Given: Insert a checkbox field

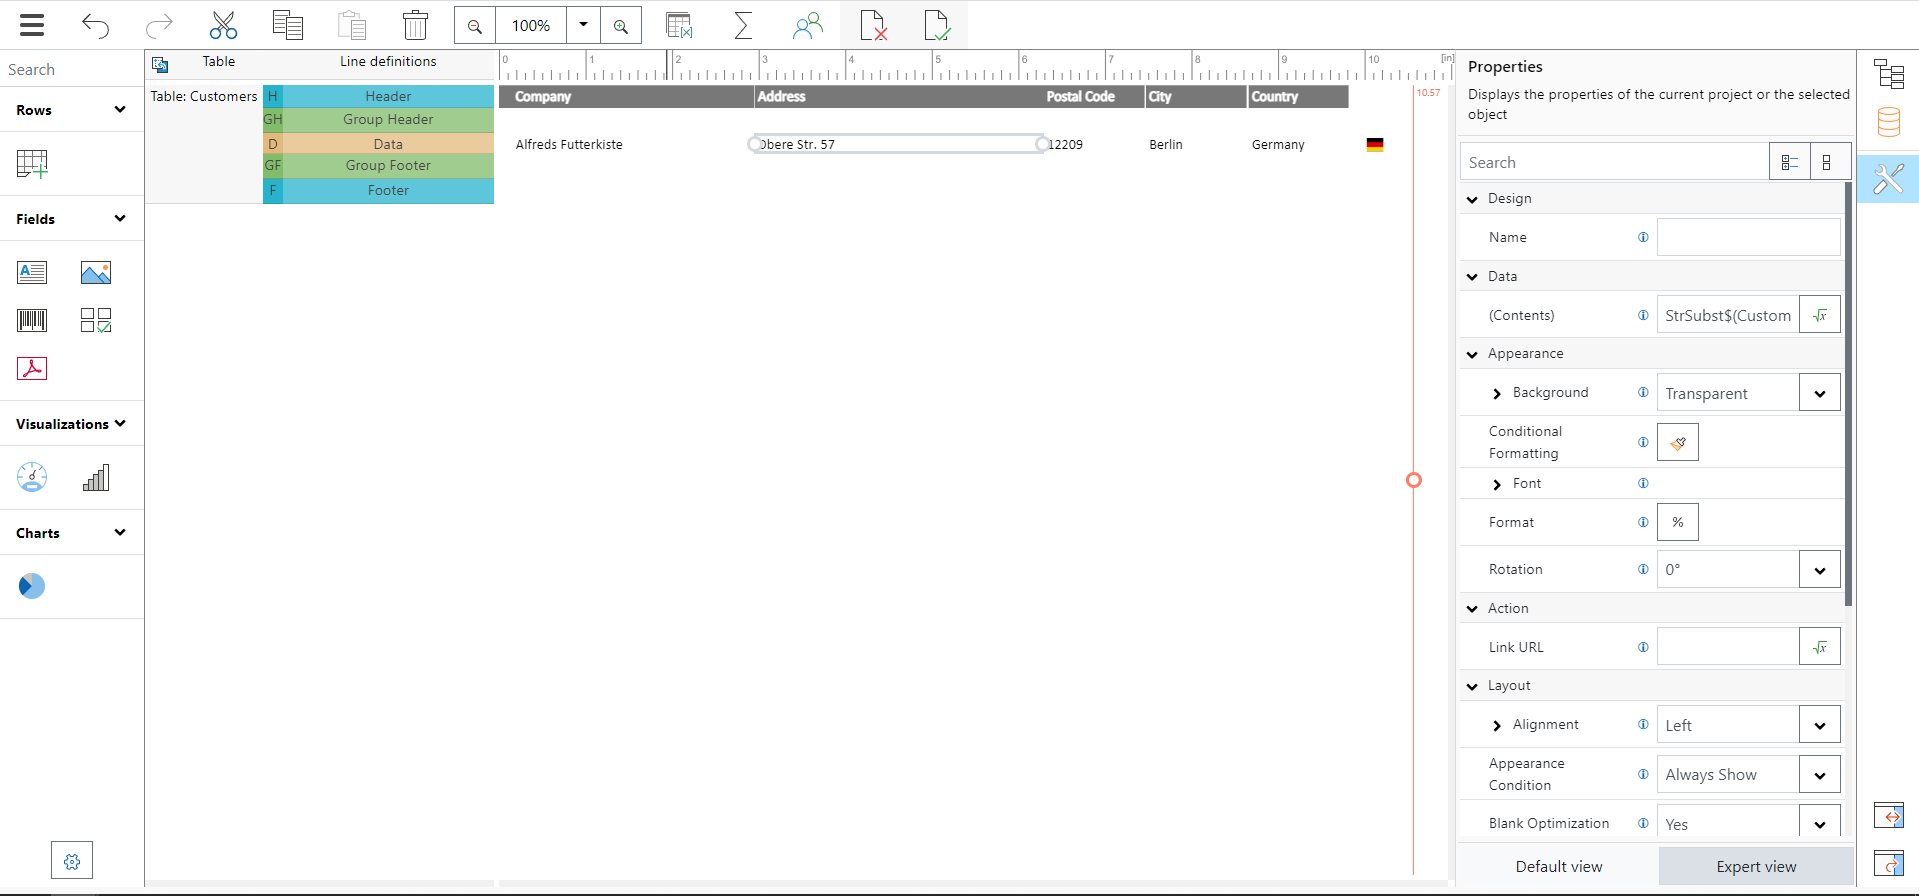Looking at the screenshot, I should (x=96, y=320).
